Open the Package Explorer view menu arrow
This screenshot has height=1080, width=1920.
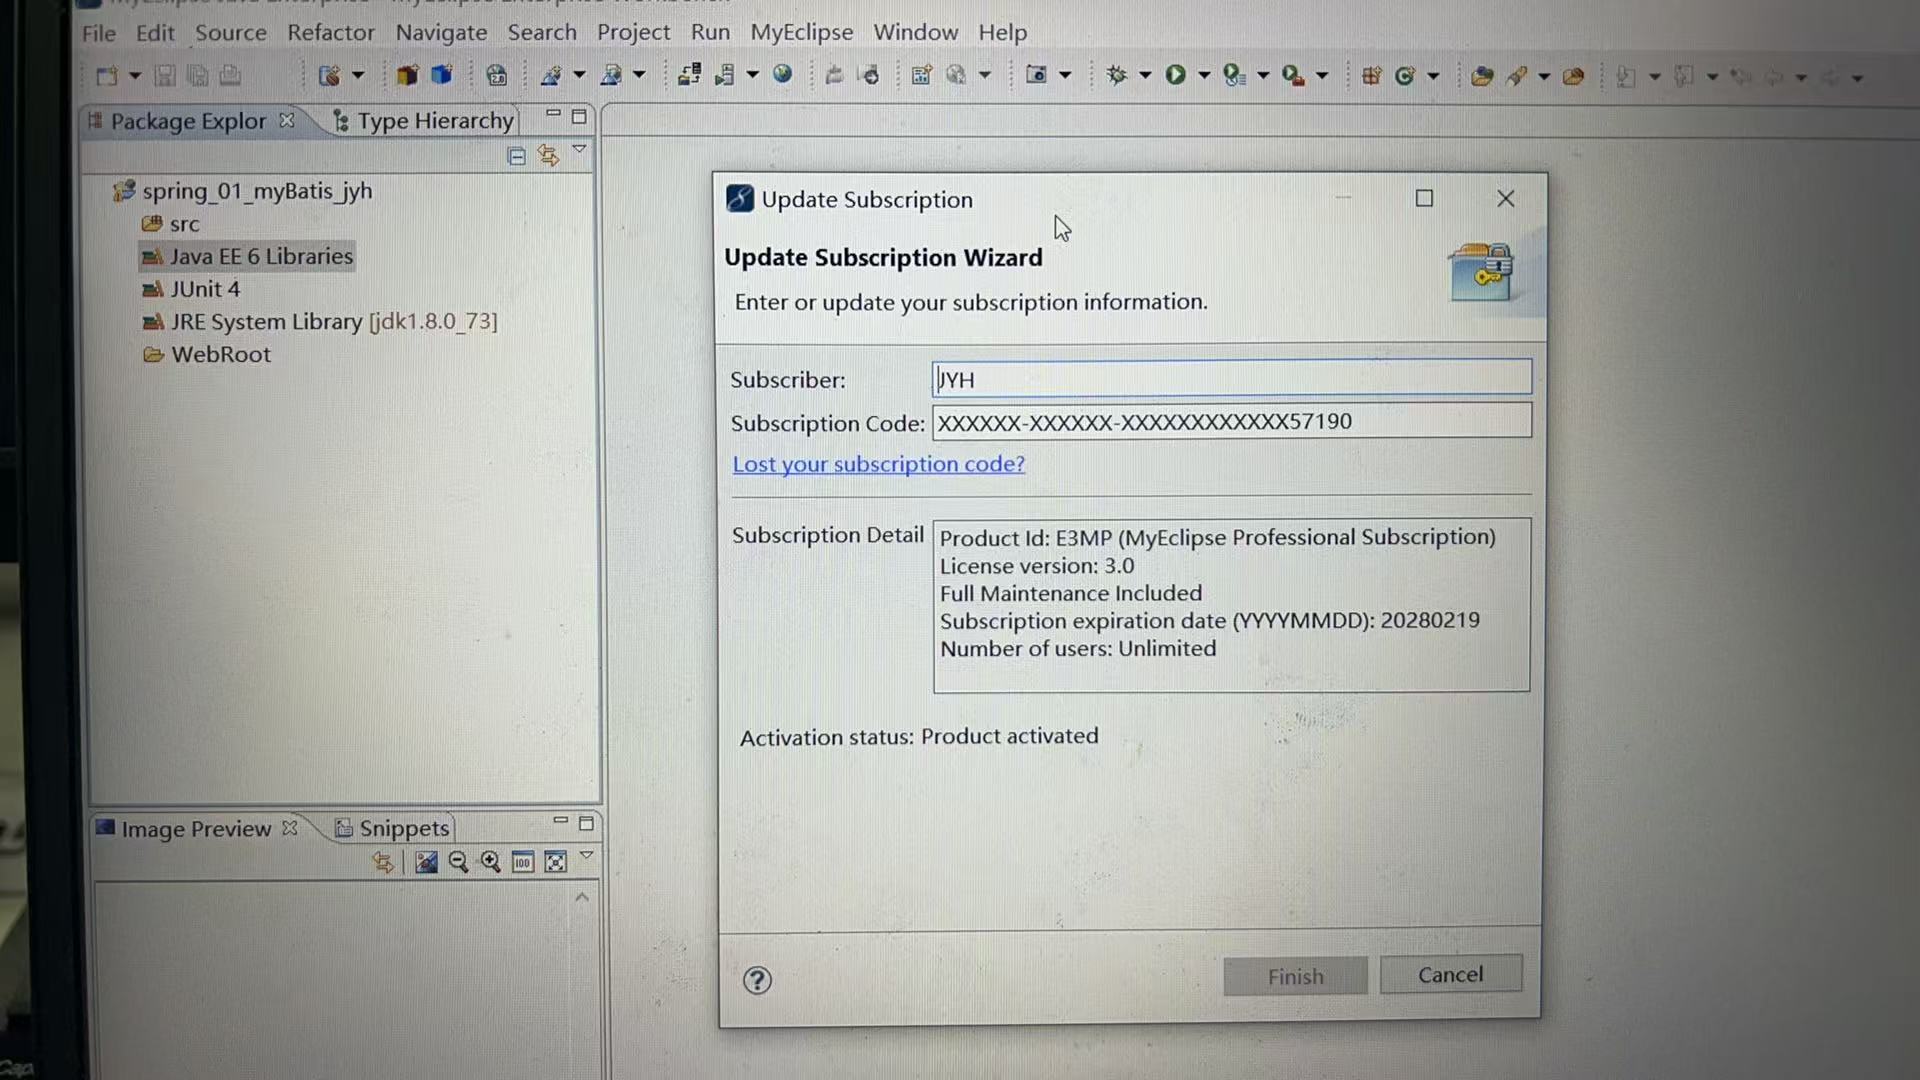(x=579, y=149)
